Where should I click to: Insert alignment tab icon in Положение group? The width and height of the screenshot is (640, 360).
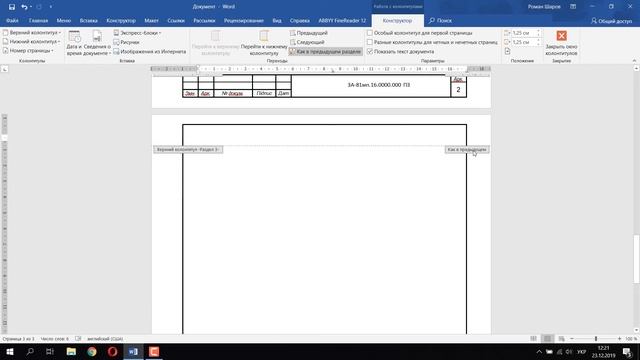point(507,51)
